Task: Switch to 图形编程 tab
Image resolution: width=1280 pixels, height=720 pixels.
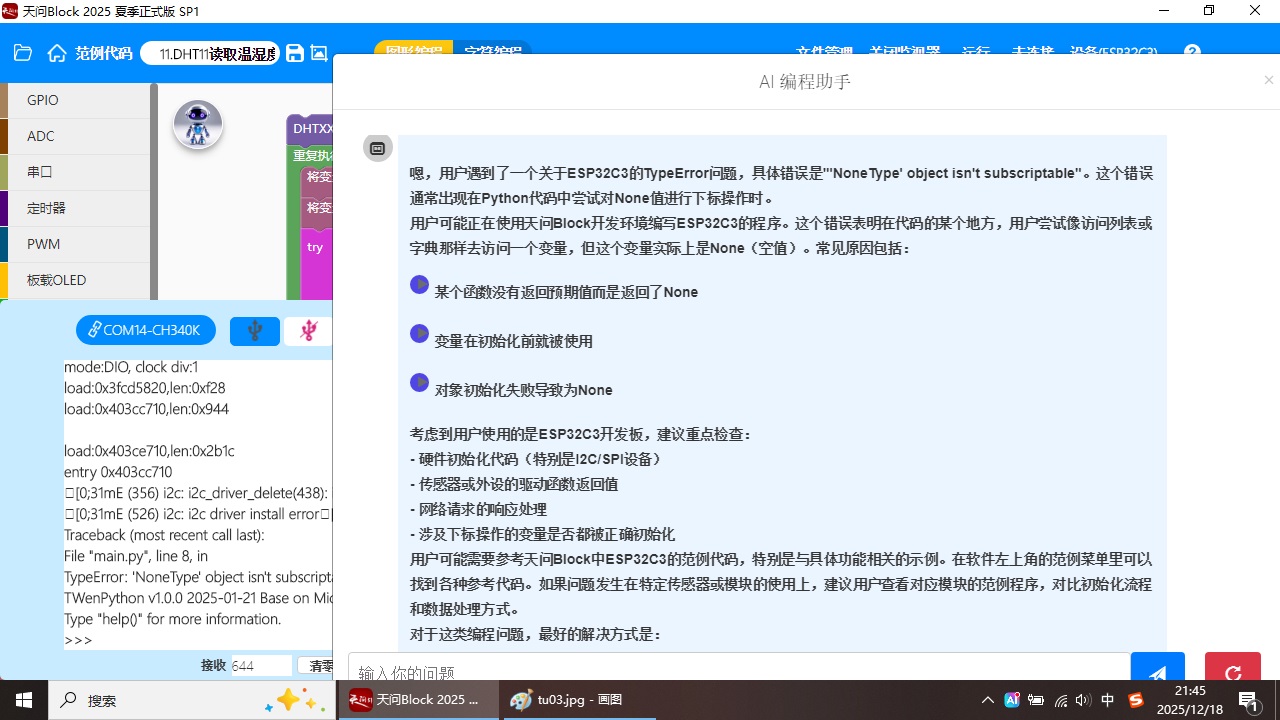Action: coord(413,51)
